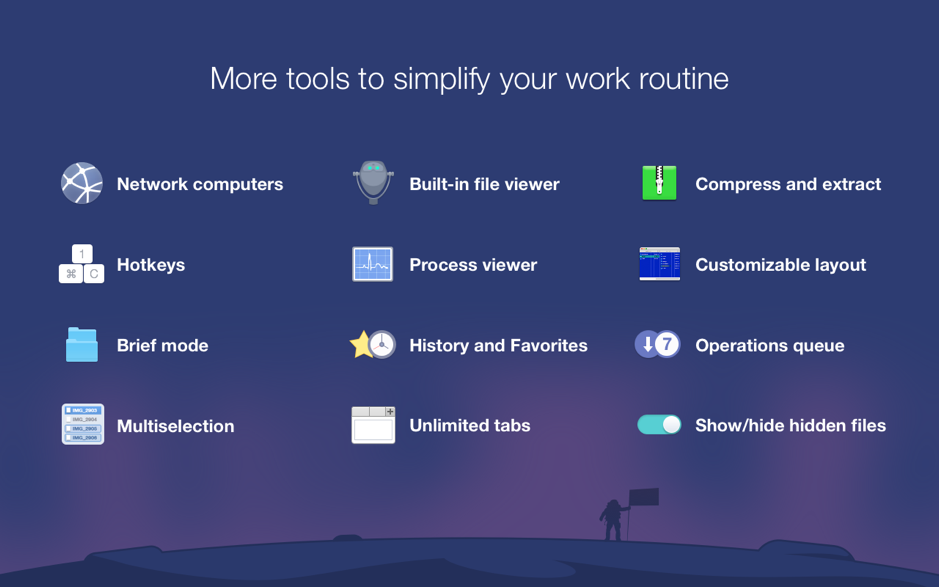Viewport: 939px width, 587px height.
Task: Click the green Compress and extract zip icon
Action: [659, 183]
